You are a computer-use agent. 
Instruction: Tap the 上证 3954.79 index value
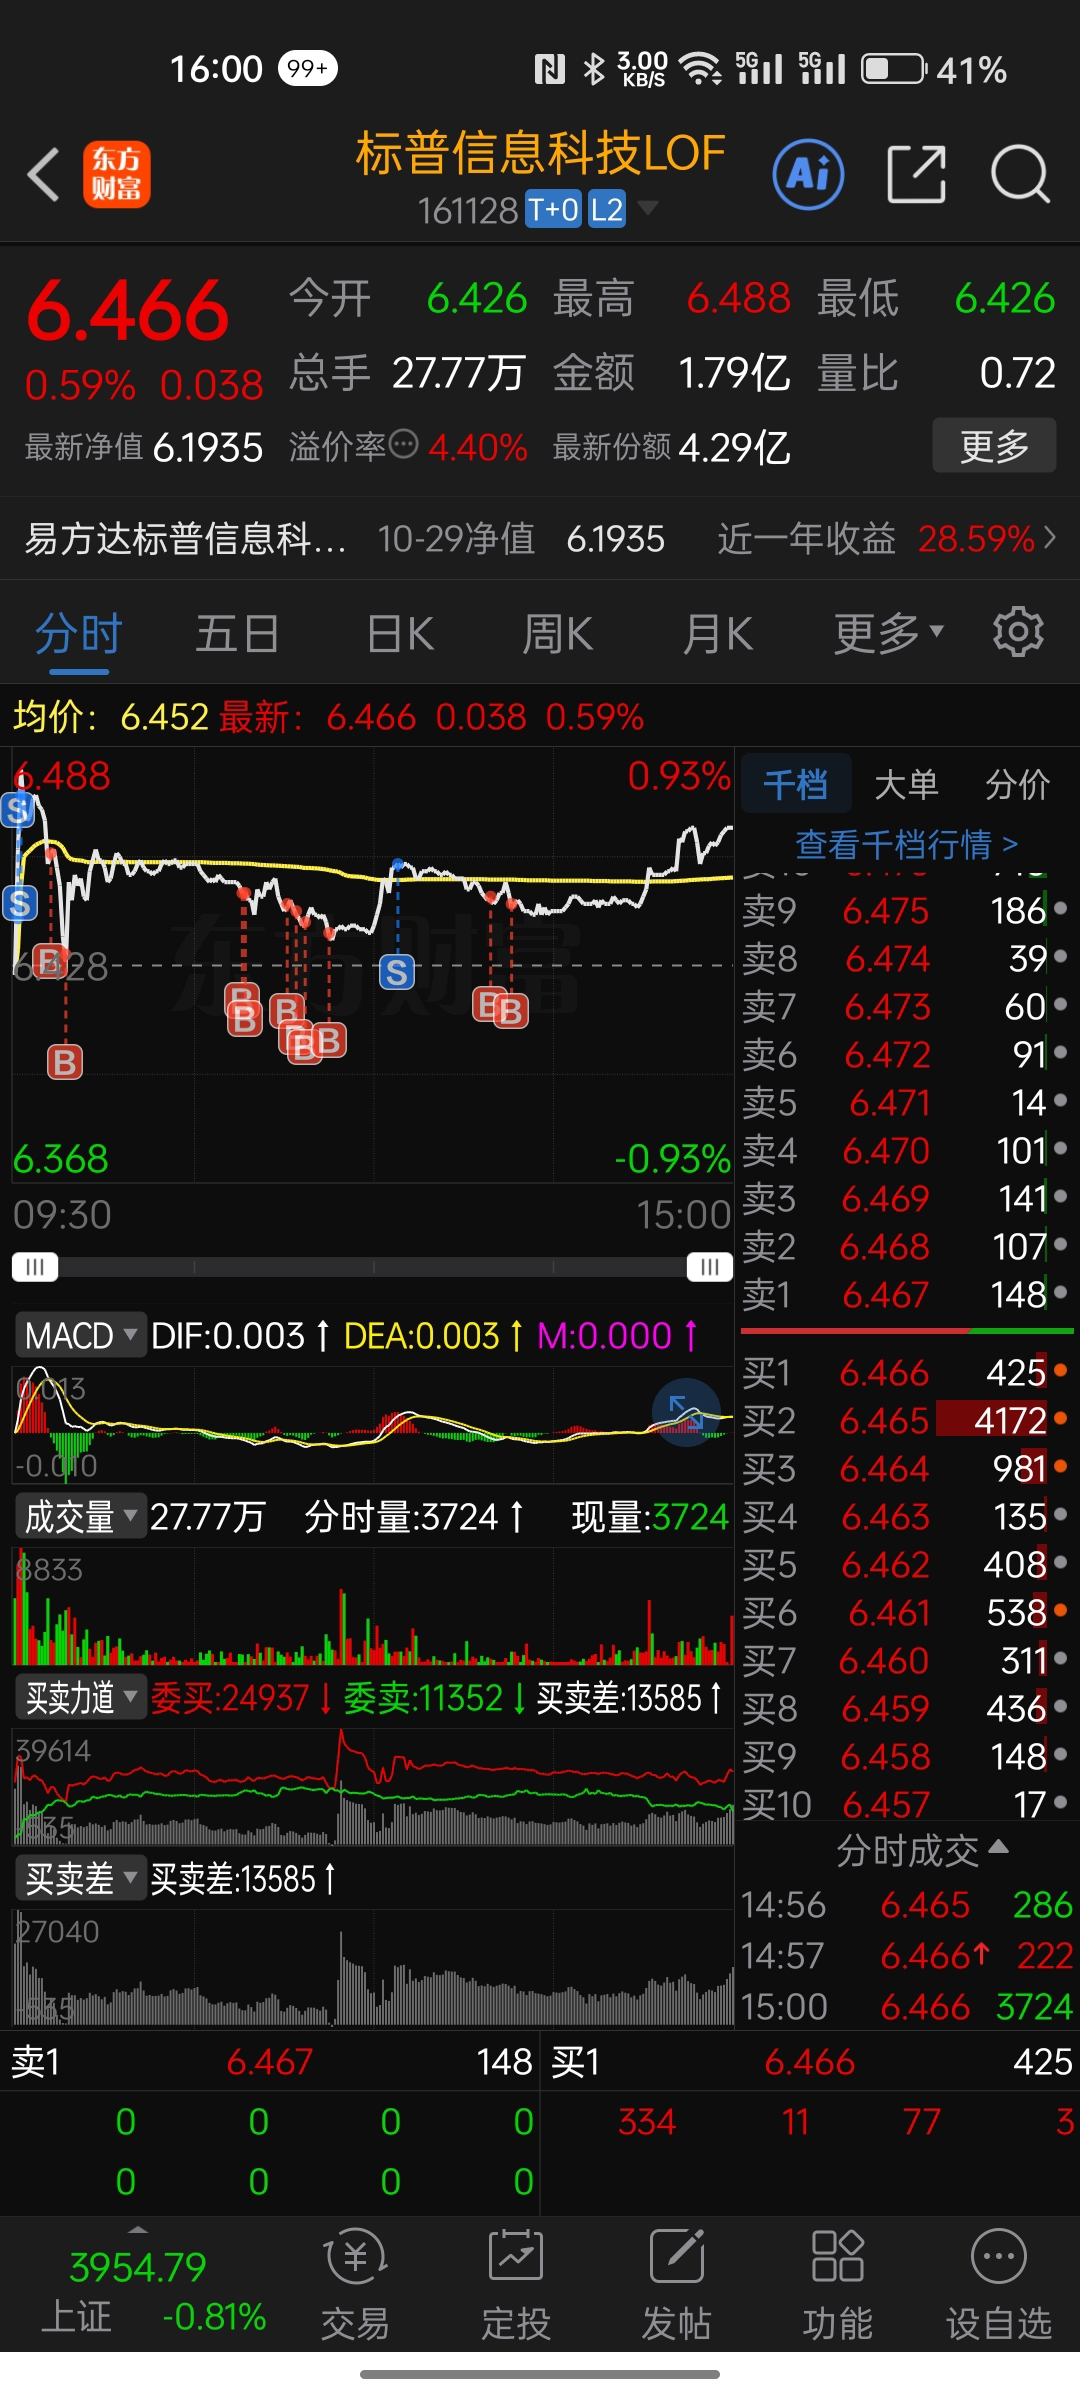click(138, 2267)
